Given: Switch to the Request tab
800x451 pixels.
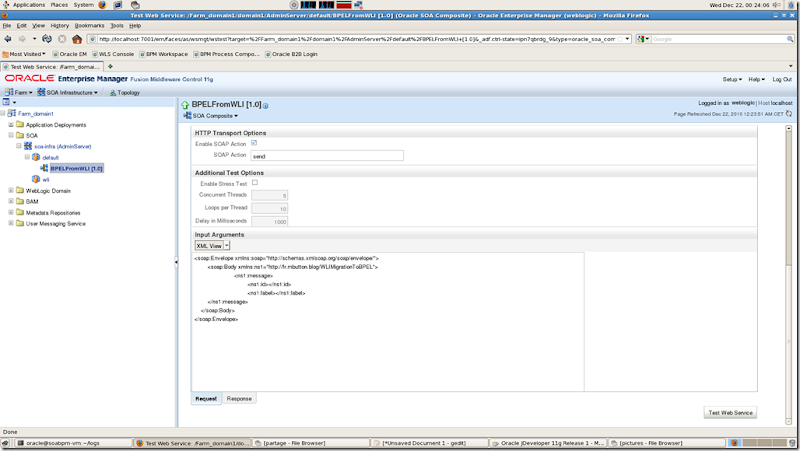Looking at the screenshot, I should pyautogui.click(x=206, y=398).
